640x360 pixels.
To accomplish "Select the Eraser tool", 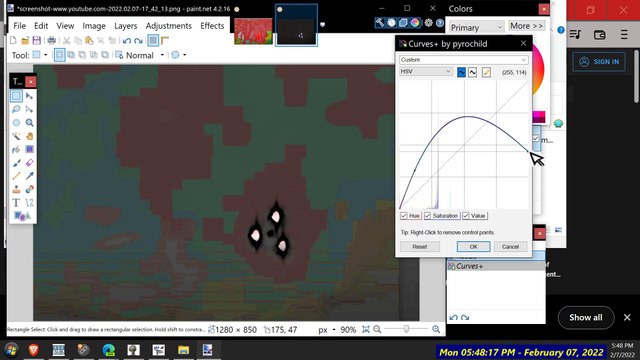I will coord(29,163).
